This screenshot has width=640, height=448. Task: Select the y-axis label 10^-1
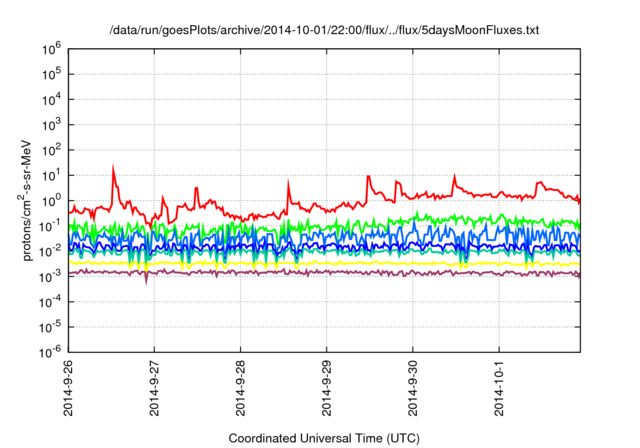[x=51, y=226]
